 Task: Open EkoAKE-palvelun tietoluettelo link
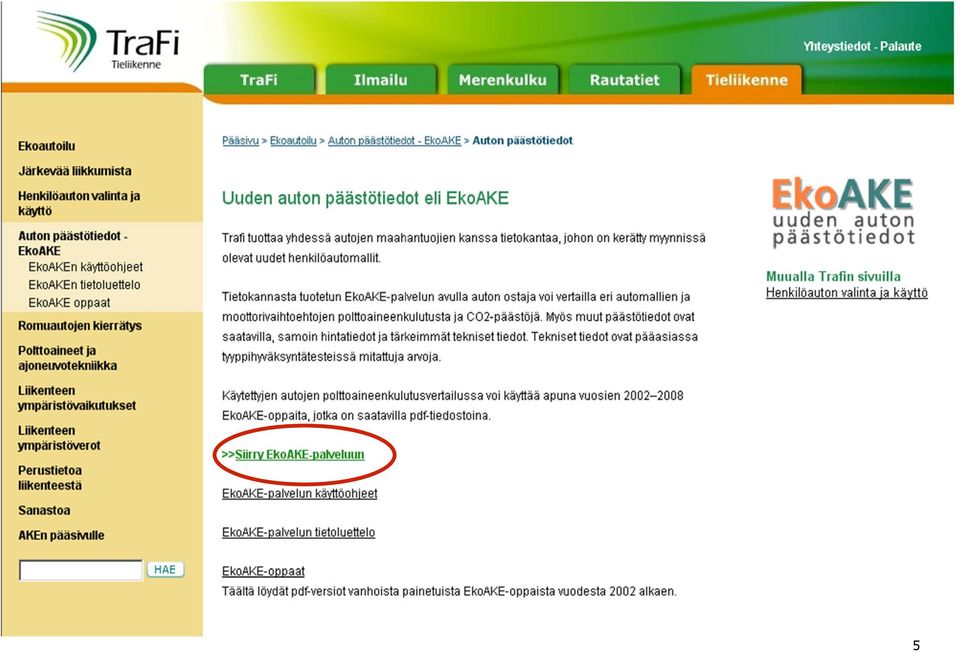[x=298, y=533]
